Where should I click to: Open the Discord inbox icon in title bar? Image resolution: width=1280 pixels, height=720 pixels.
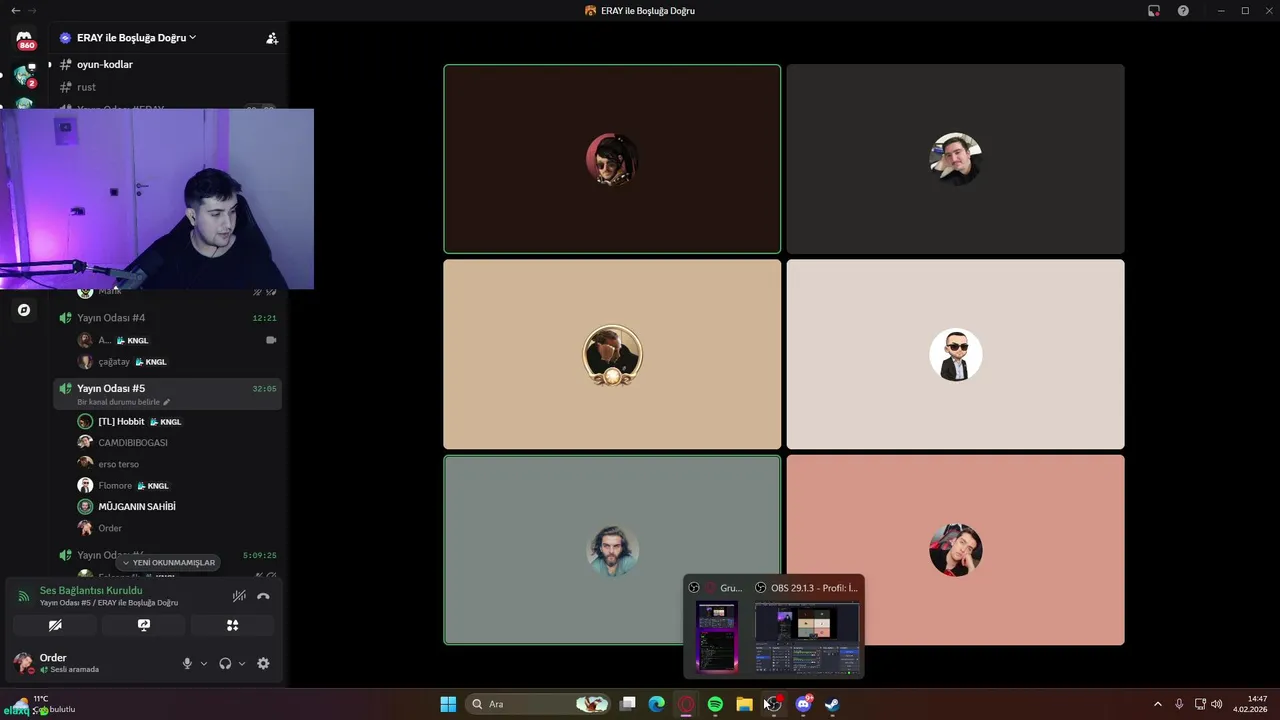[x=1154, y=10]
